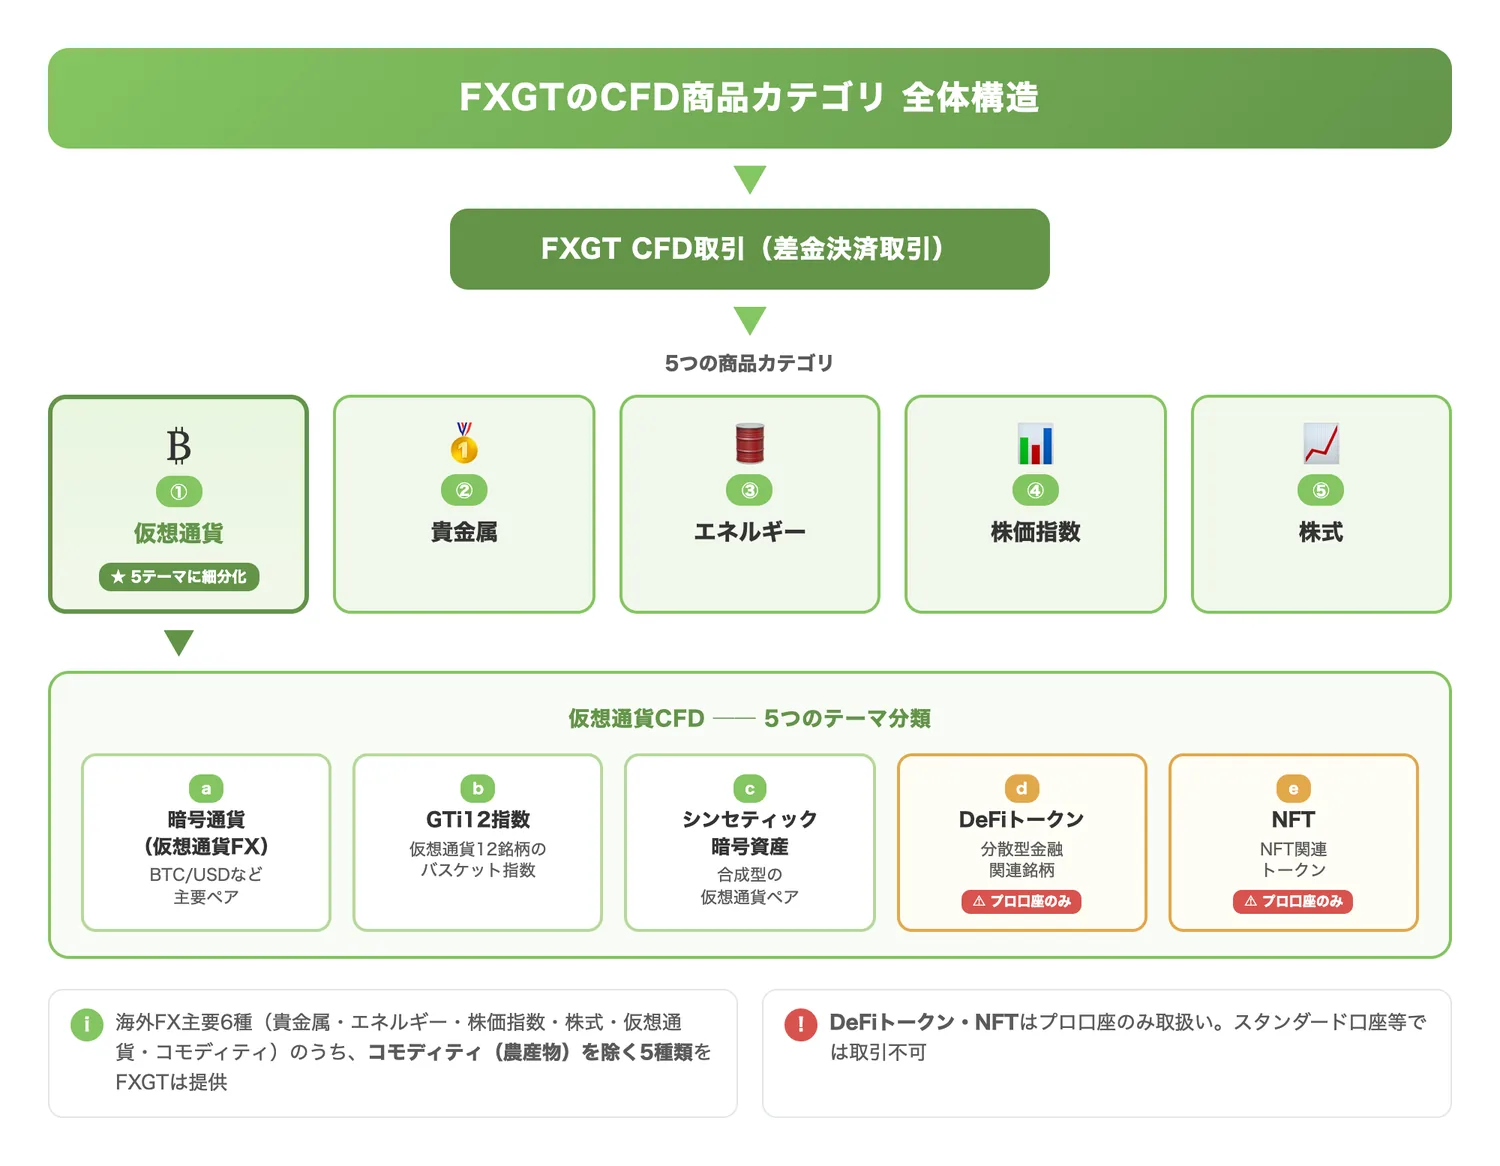Image resolution: width=1500 pixels, height=1166 pixels.
Task: Click the red oil barrel icon
Action: click(x=750, y=443)
